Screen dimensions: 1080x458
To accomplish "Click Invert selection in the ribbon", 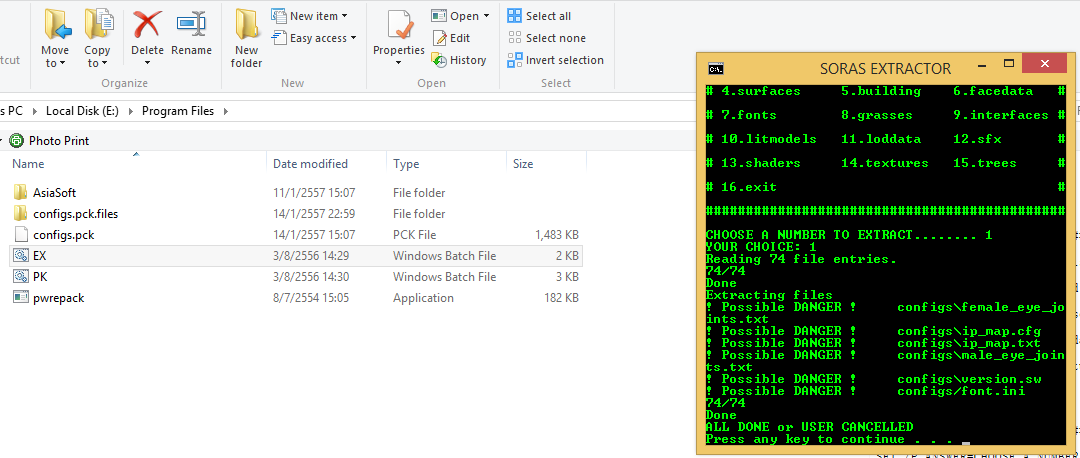I will tap(556, 60).
